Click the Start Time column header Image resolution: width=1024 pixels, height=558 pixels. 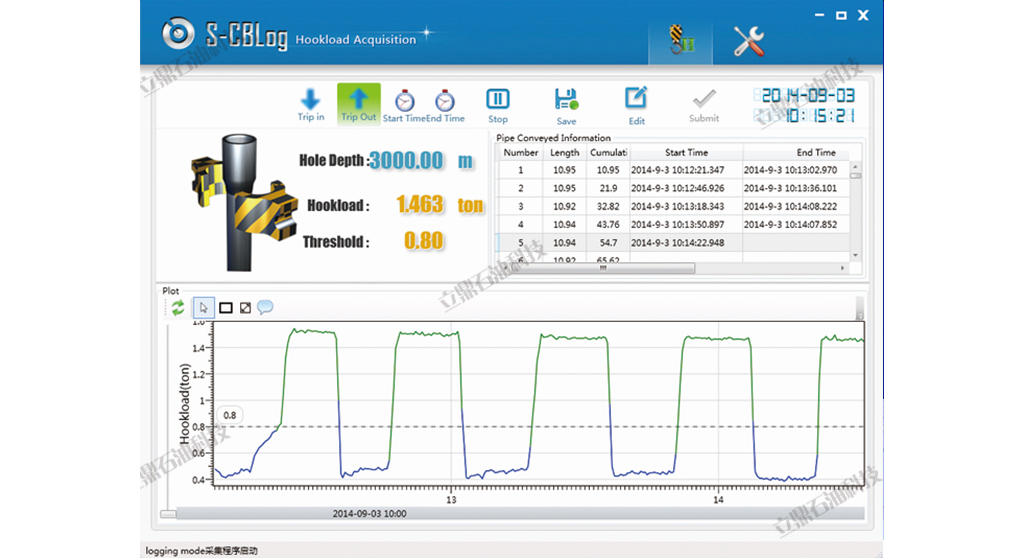tap(686, 153)
